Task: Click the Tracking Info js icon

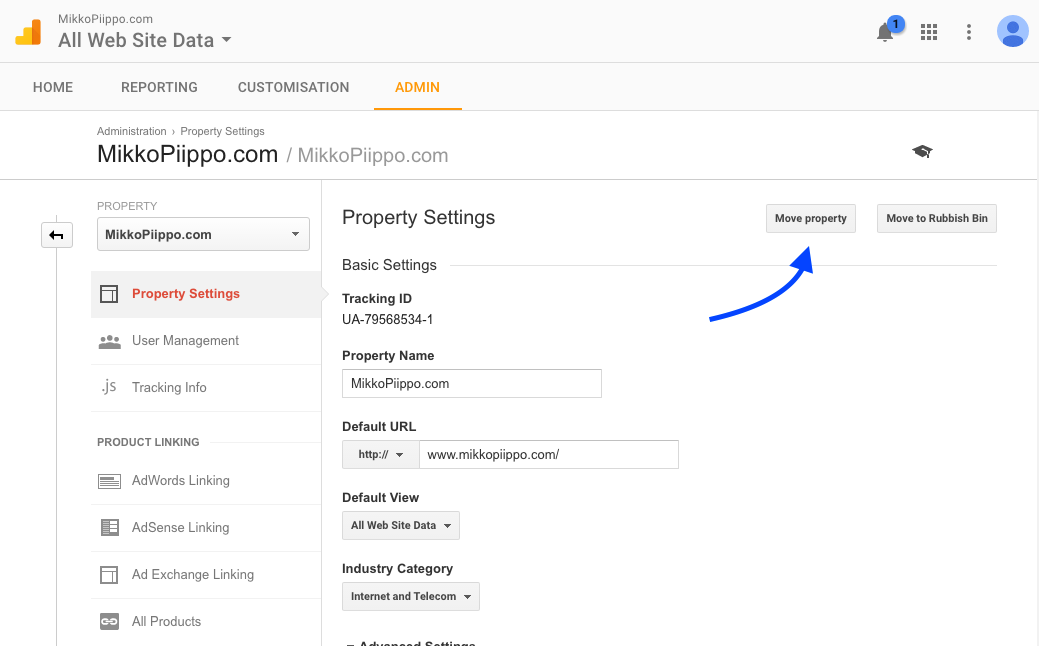Action: [x=109, y=387]
